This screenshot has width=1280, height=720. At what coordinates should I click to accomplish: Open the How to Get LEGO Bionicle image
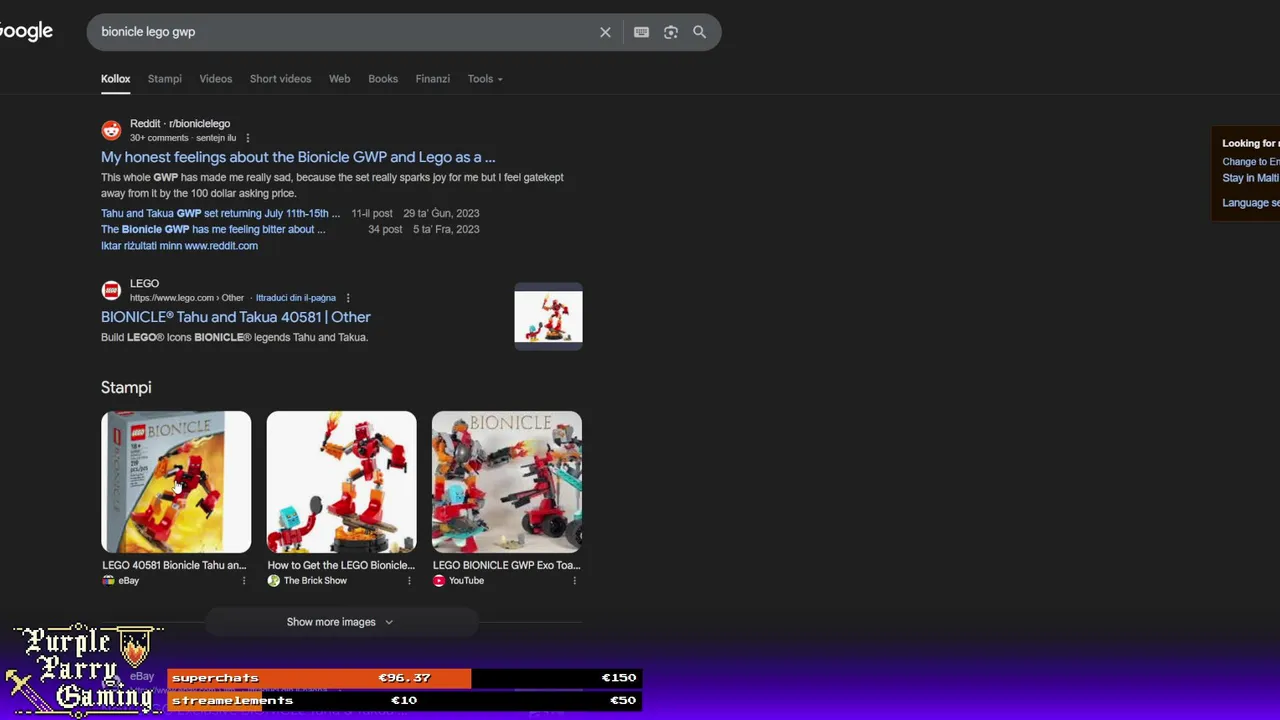341,482
